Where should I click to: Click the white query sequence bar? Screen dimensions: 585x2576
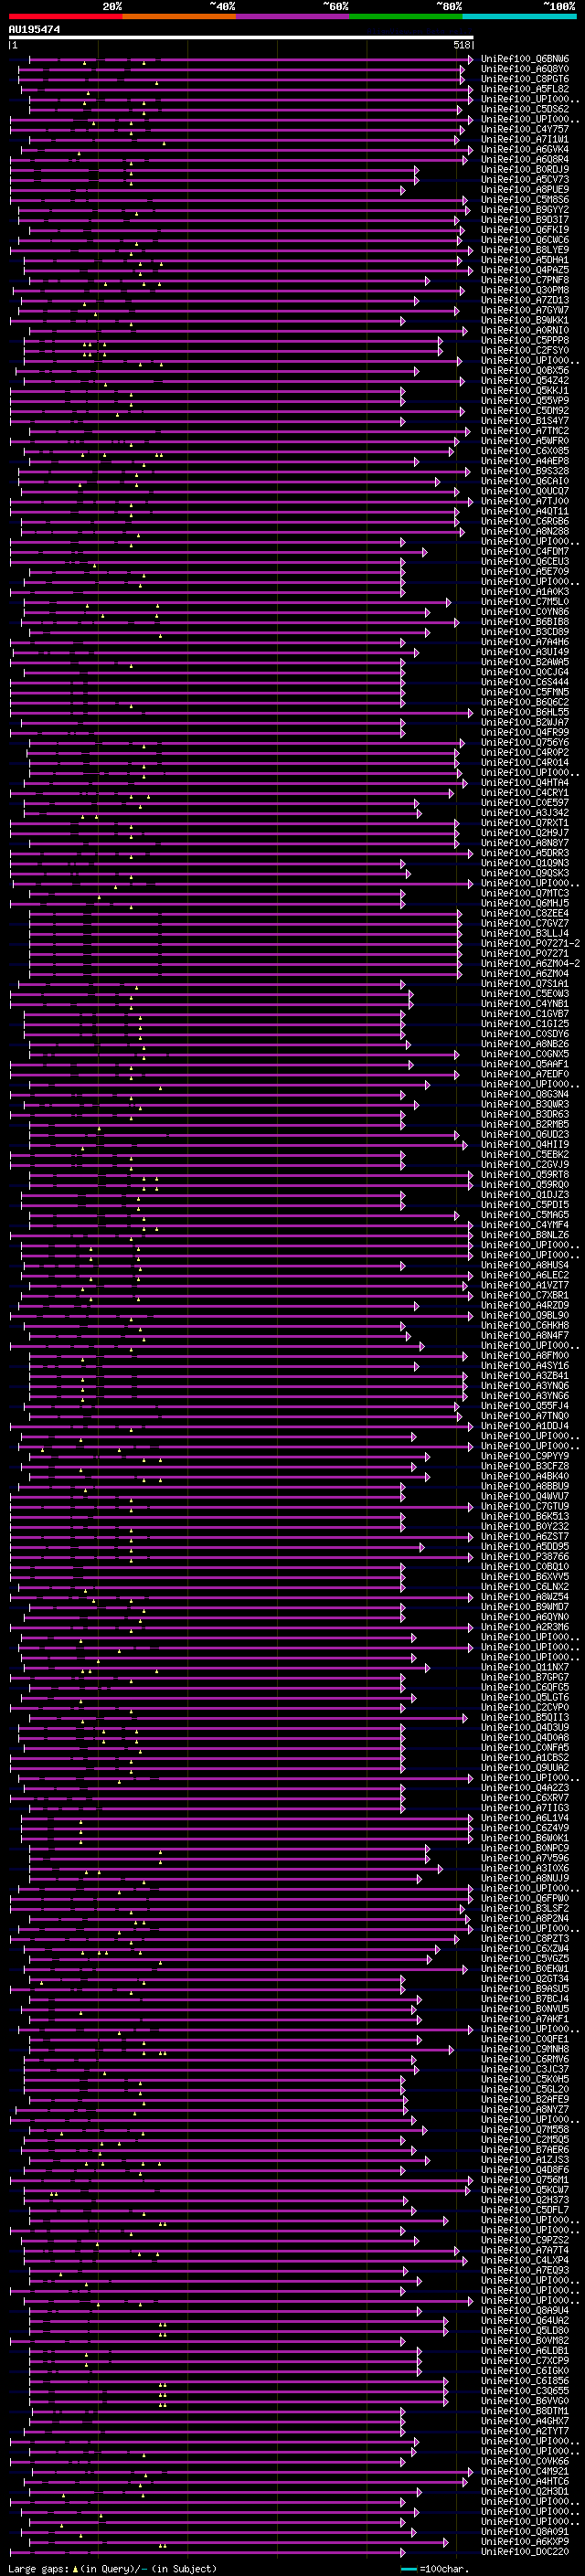click(241, 38)
